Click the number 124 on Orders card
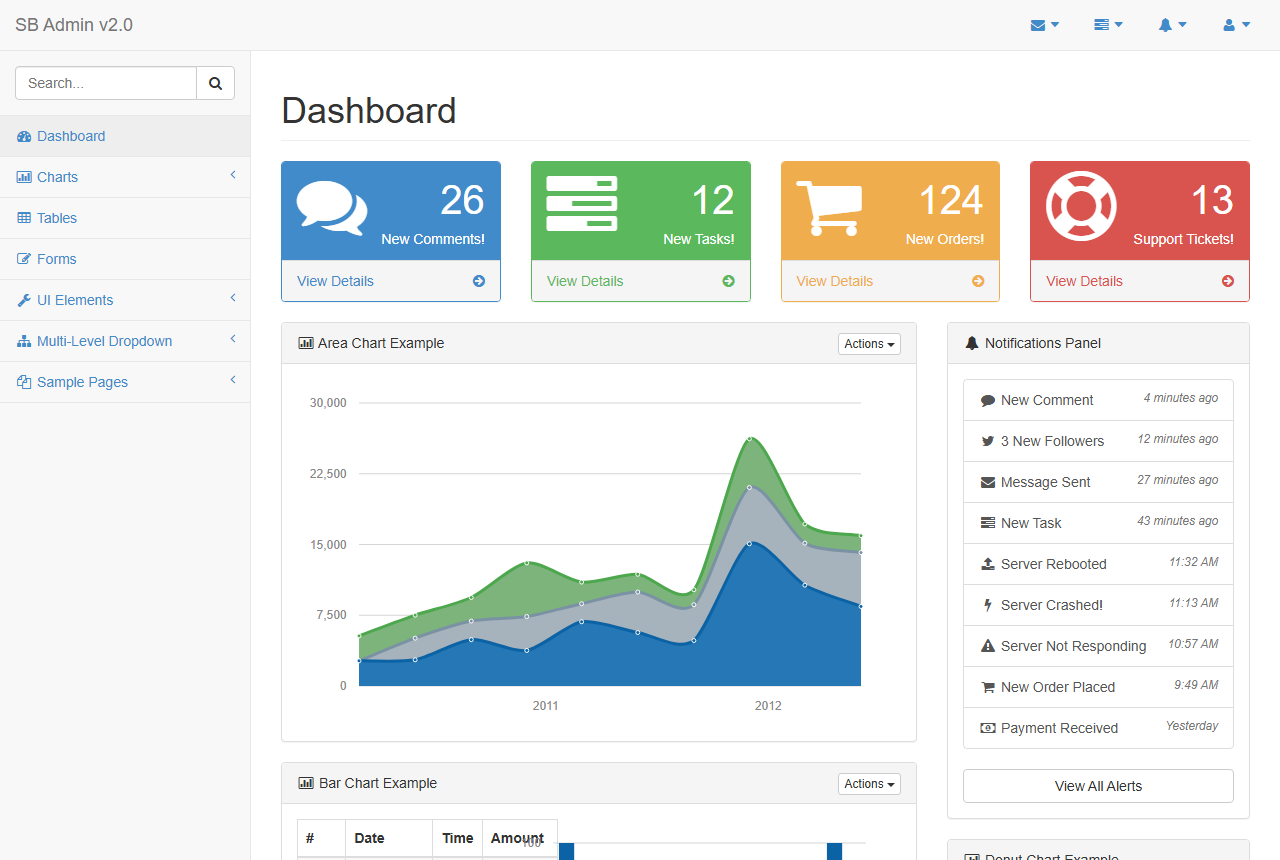Viewport: 1280px width, 860px height. pyautogui.click(x=951, y=201)
